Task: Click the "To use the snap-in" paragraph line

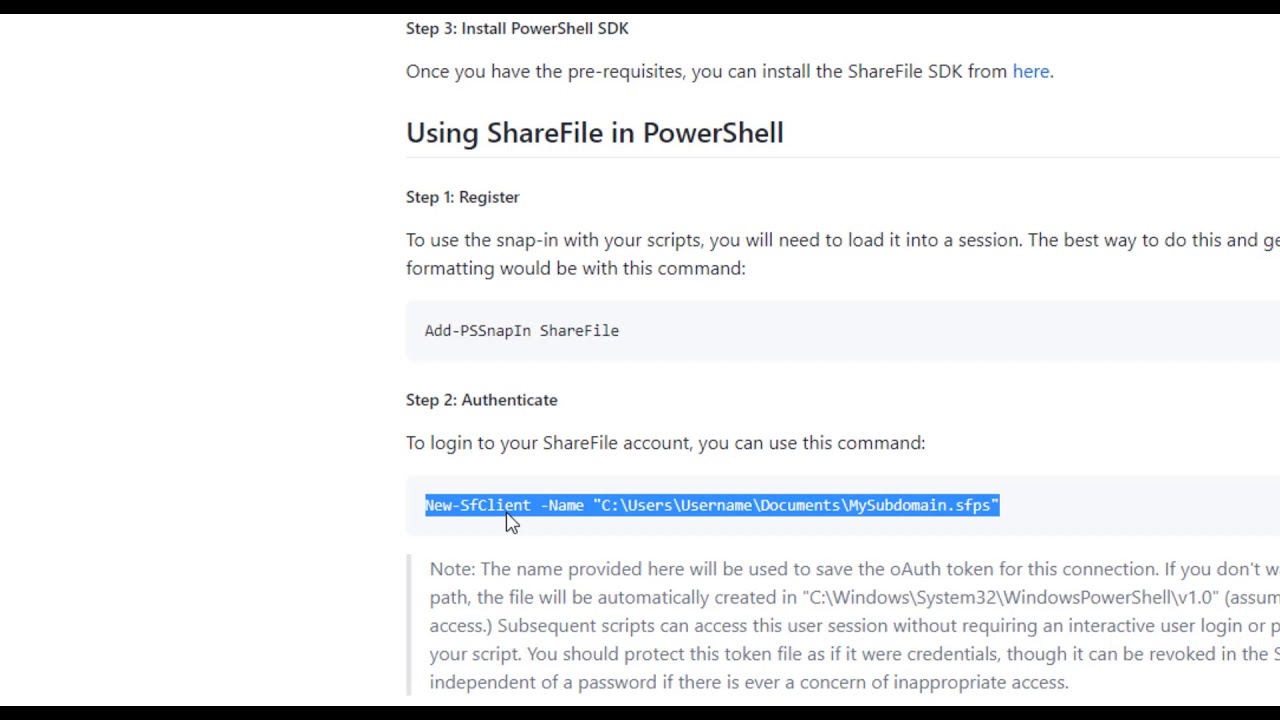Action: click(842, 240)
